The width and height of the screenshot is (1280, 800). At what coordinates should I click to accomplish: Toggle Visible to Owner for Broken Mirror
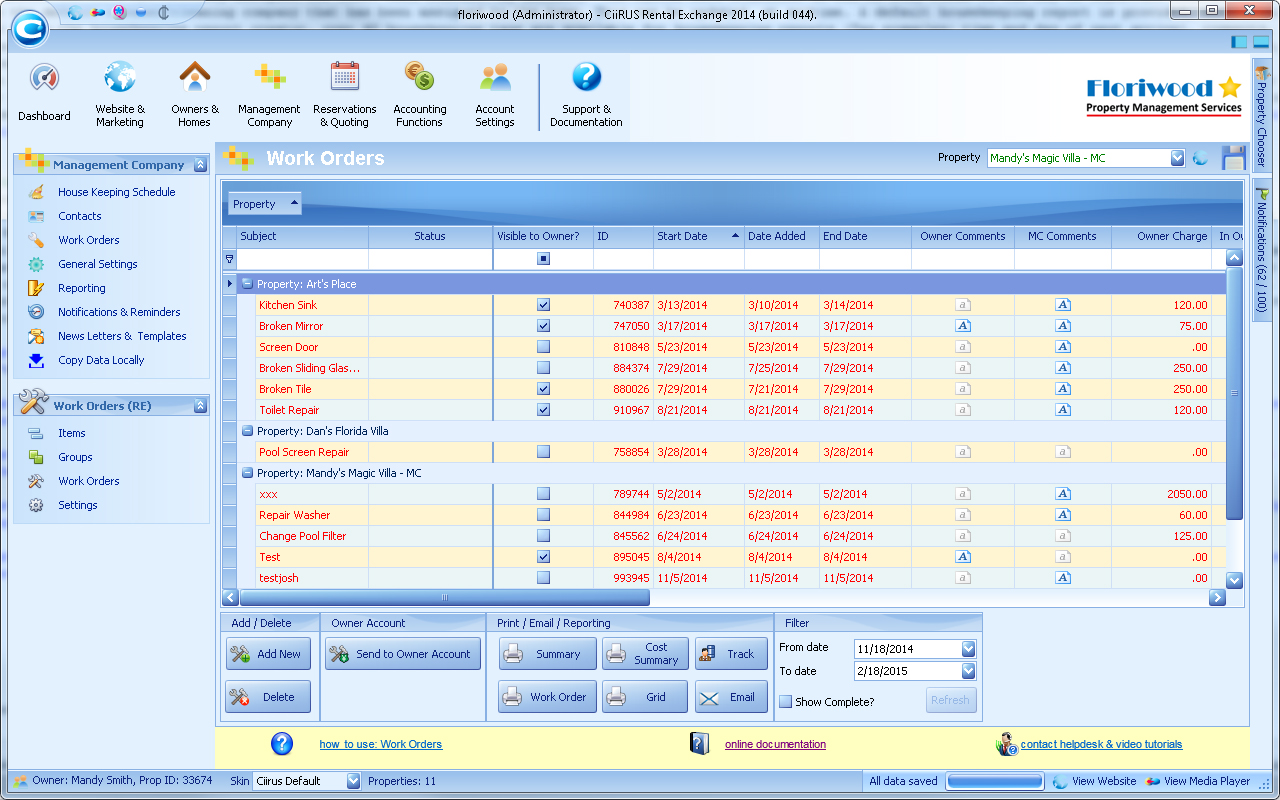point(543,326)
